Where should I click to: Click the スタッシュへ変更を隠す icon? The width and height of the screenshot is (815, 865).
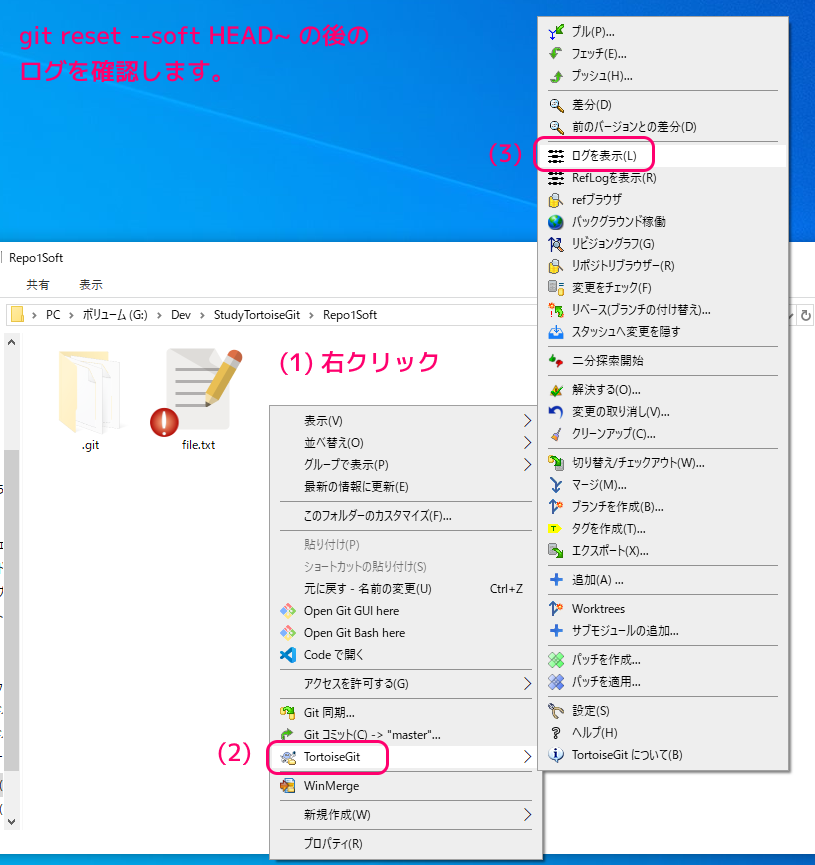pos(556,332)
